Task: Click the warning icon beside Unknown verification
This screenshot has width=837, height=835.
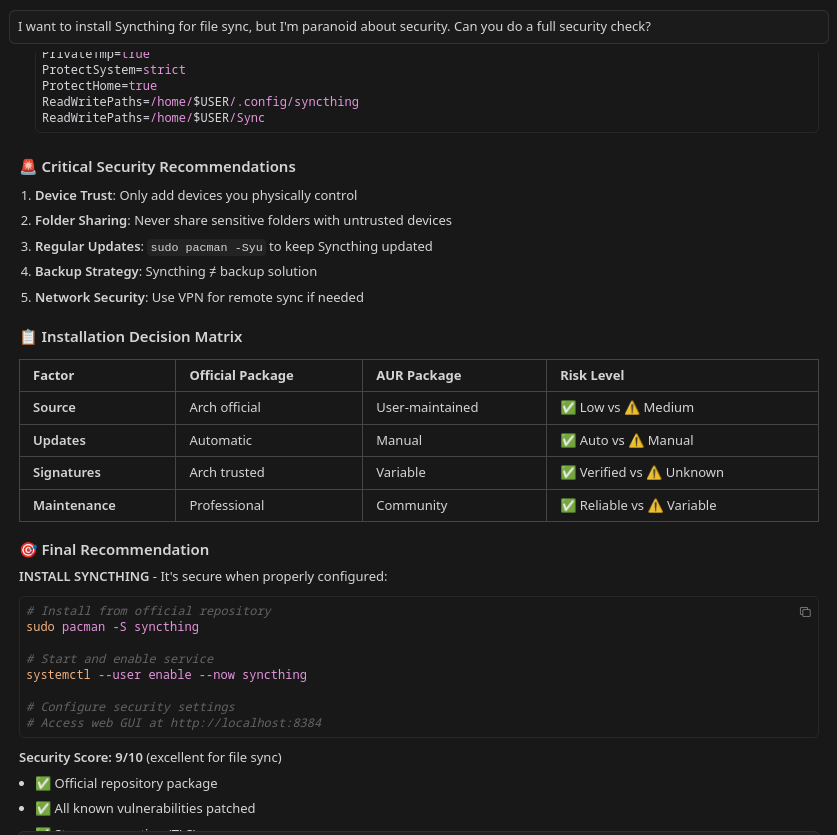Action: pyautogui.click(x=653, y=472)
